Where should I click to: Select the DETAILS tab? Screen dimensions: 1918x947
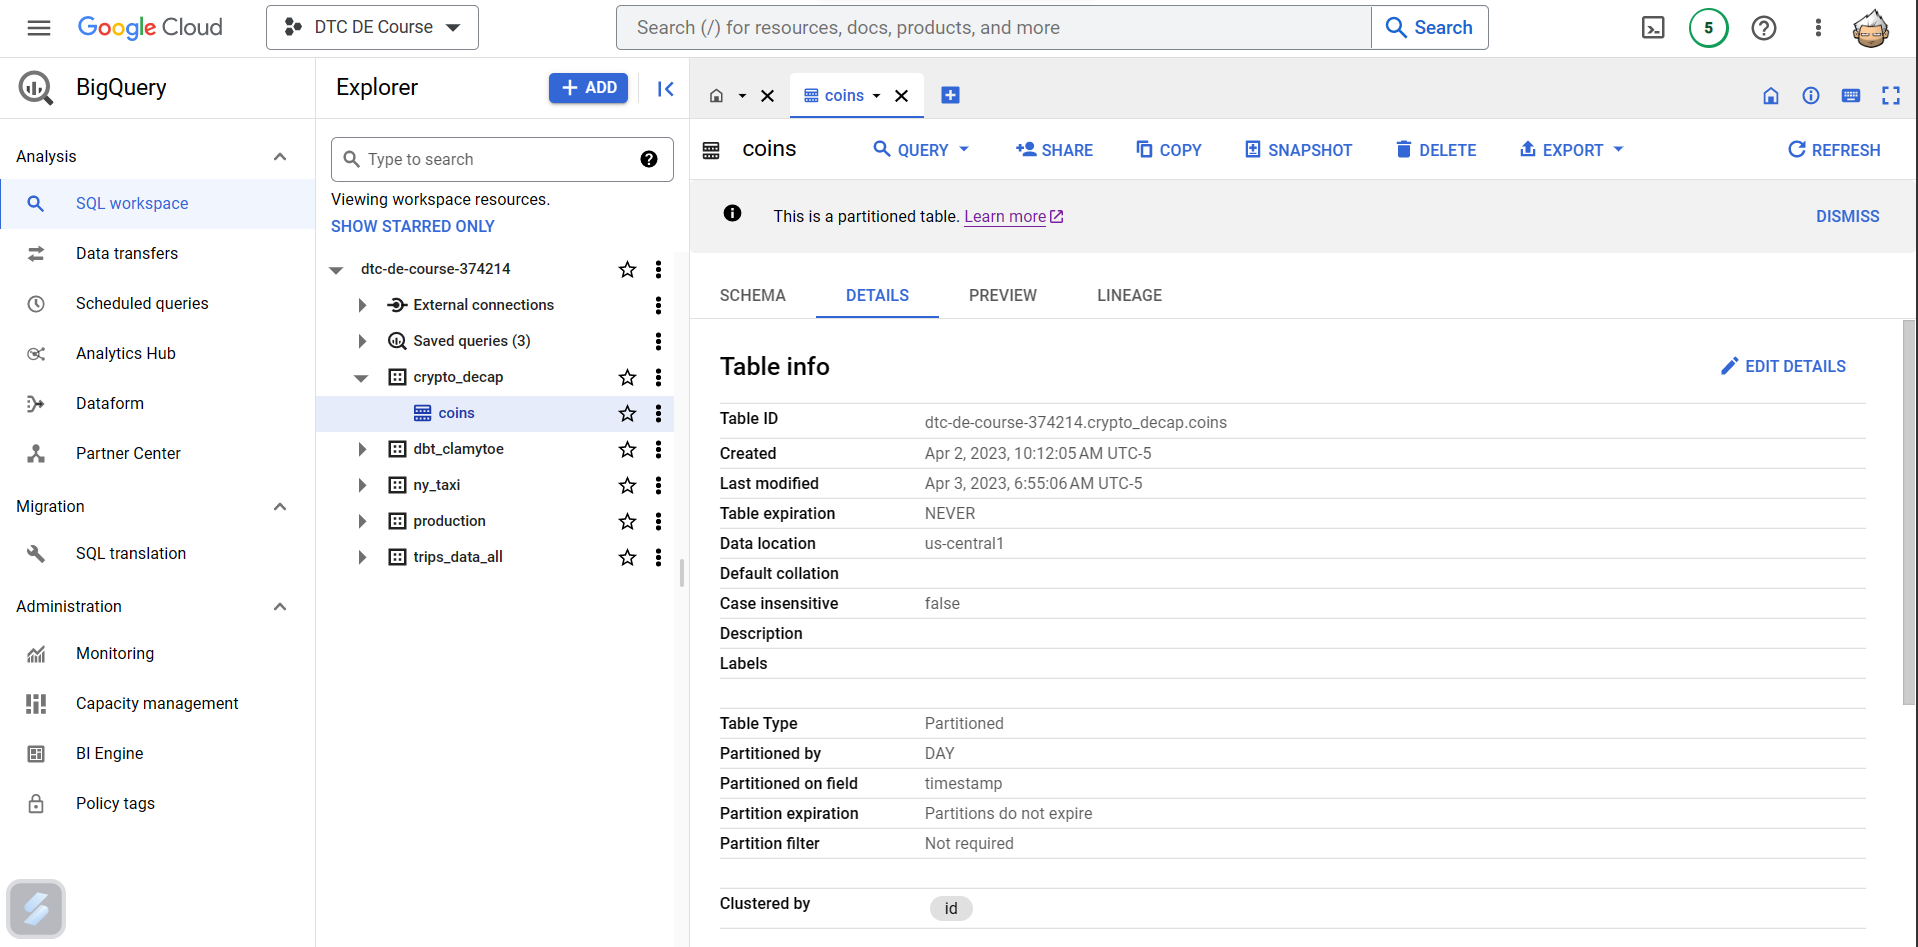(x=877, y=295)
